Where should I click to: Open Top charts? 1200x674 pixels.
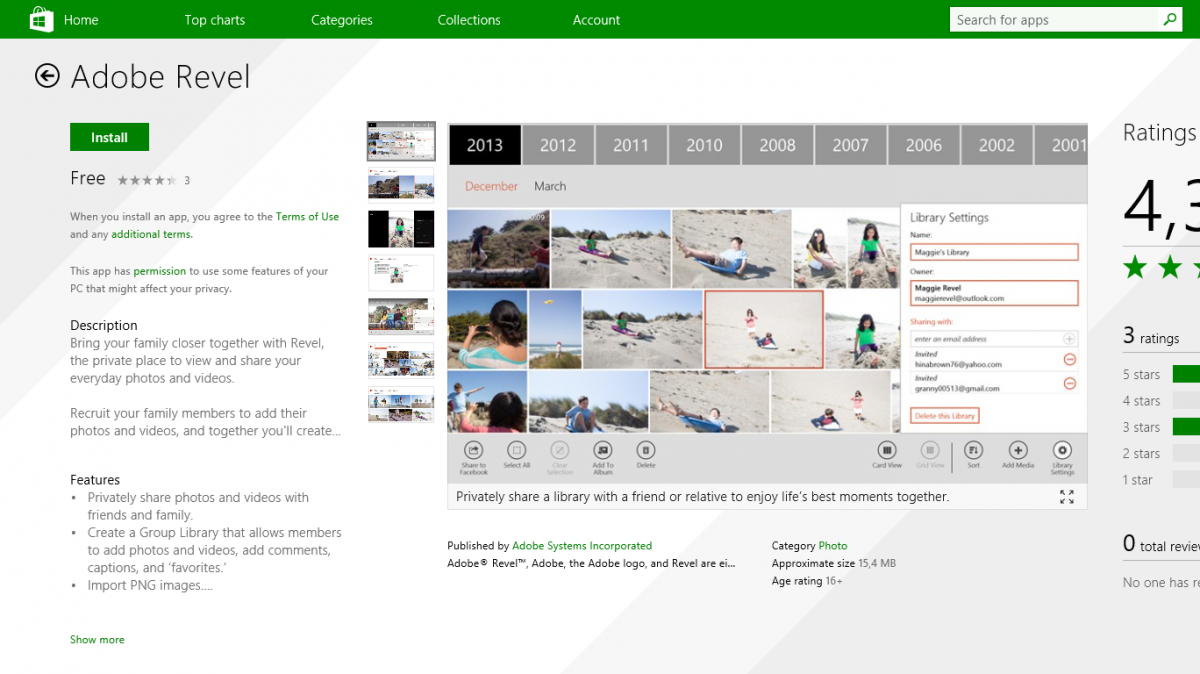pos(215,20)
